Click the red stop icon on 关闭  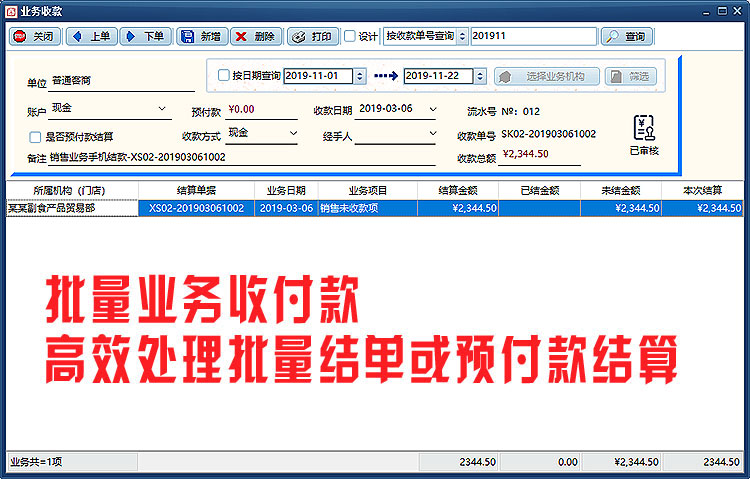click(20, 36)
